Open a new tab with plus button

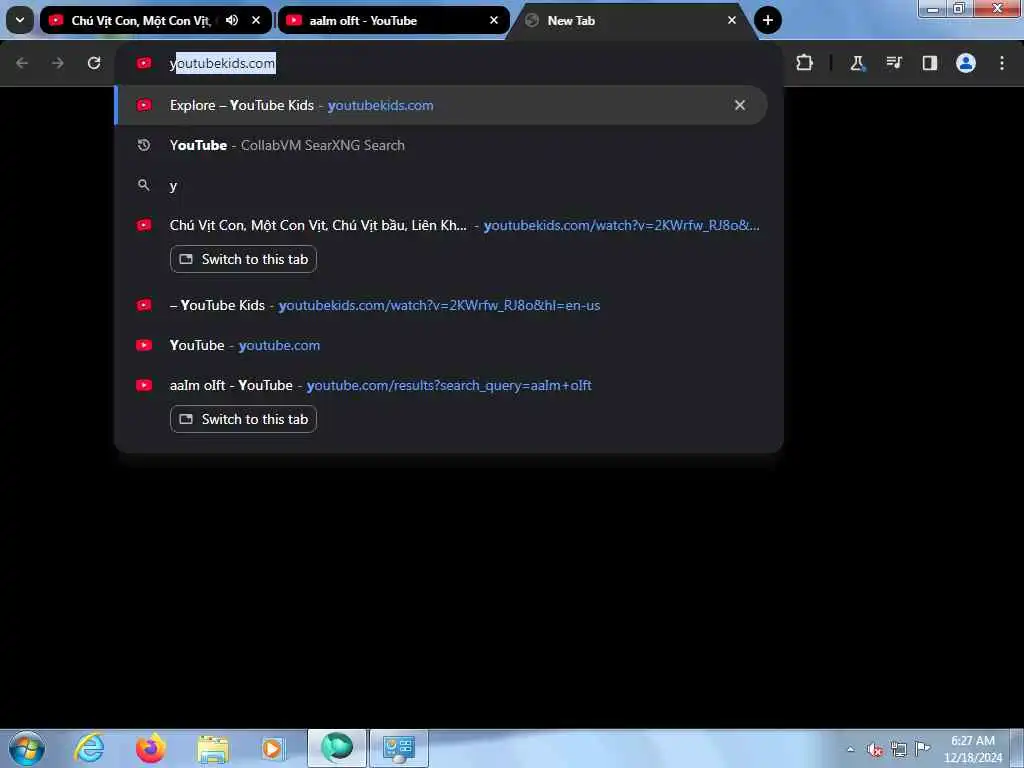click(x=767, y=20)
